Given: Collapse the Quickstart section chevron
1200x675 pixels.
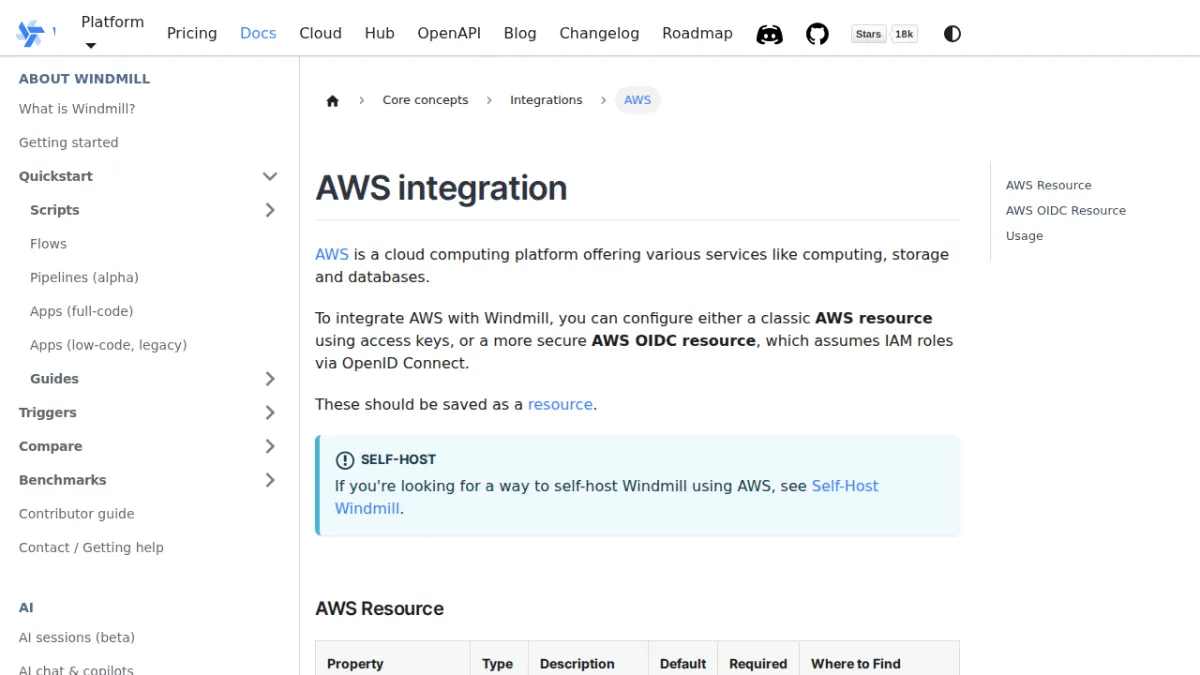Looking at the screenshot, I should click(270, 176).
